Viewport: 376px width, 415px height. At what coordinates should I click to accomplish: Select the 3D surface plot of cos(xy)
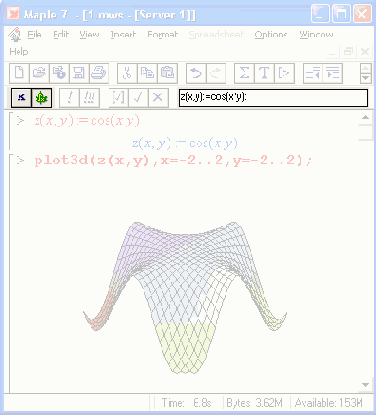(185, 298)
